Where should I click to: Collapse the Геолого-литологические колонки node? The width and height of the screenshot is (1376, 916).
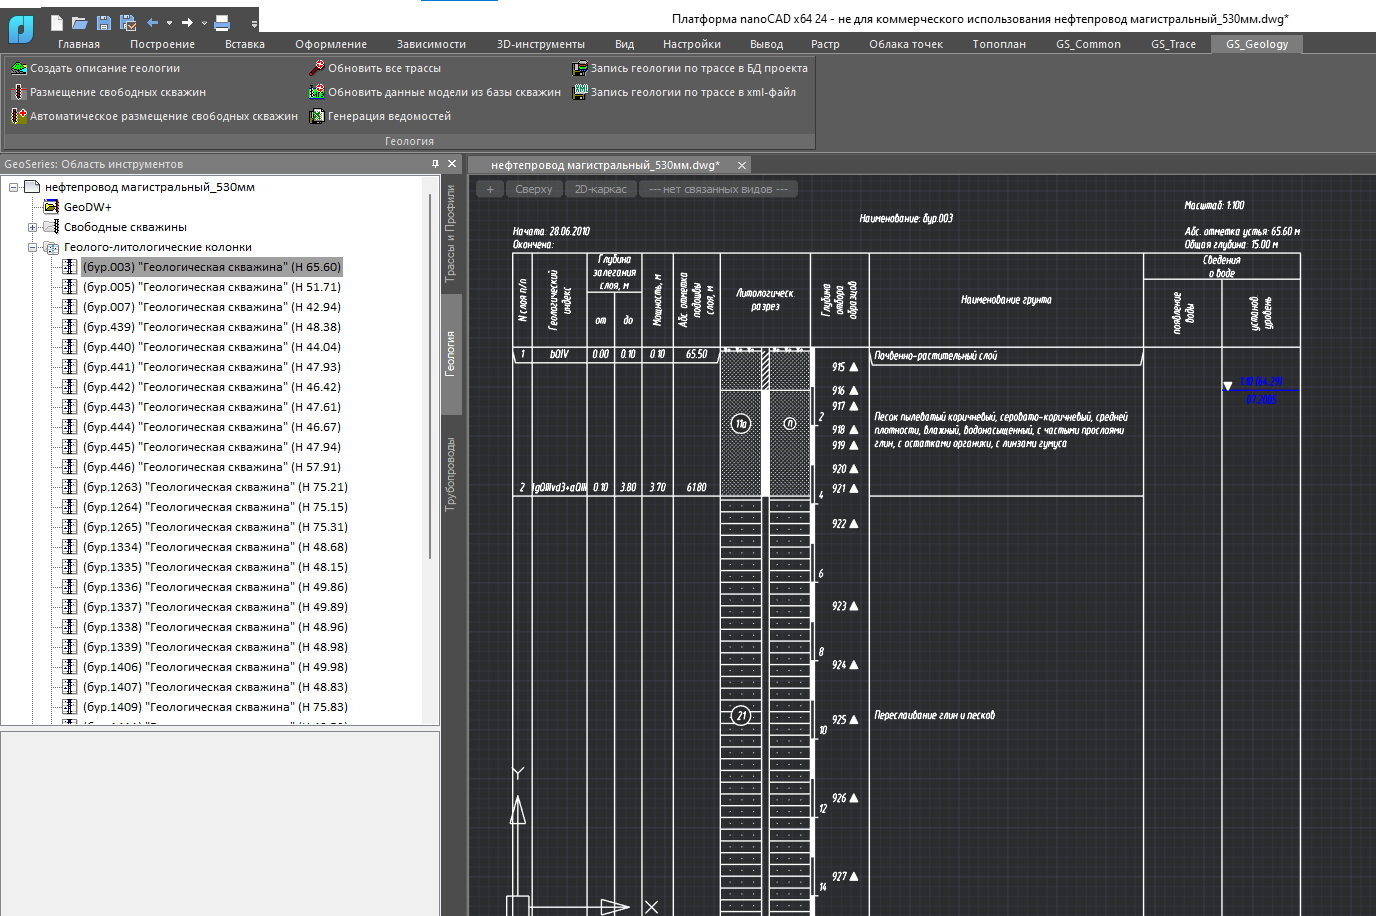33,247
